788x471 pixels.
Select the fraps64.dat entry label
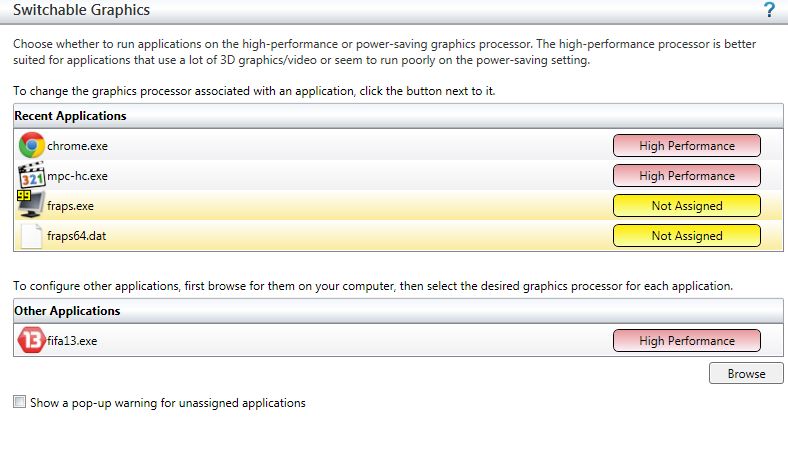pos(76,236)
